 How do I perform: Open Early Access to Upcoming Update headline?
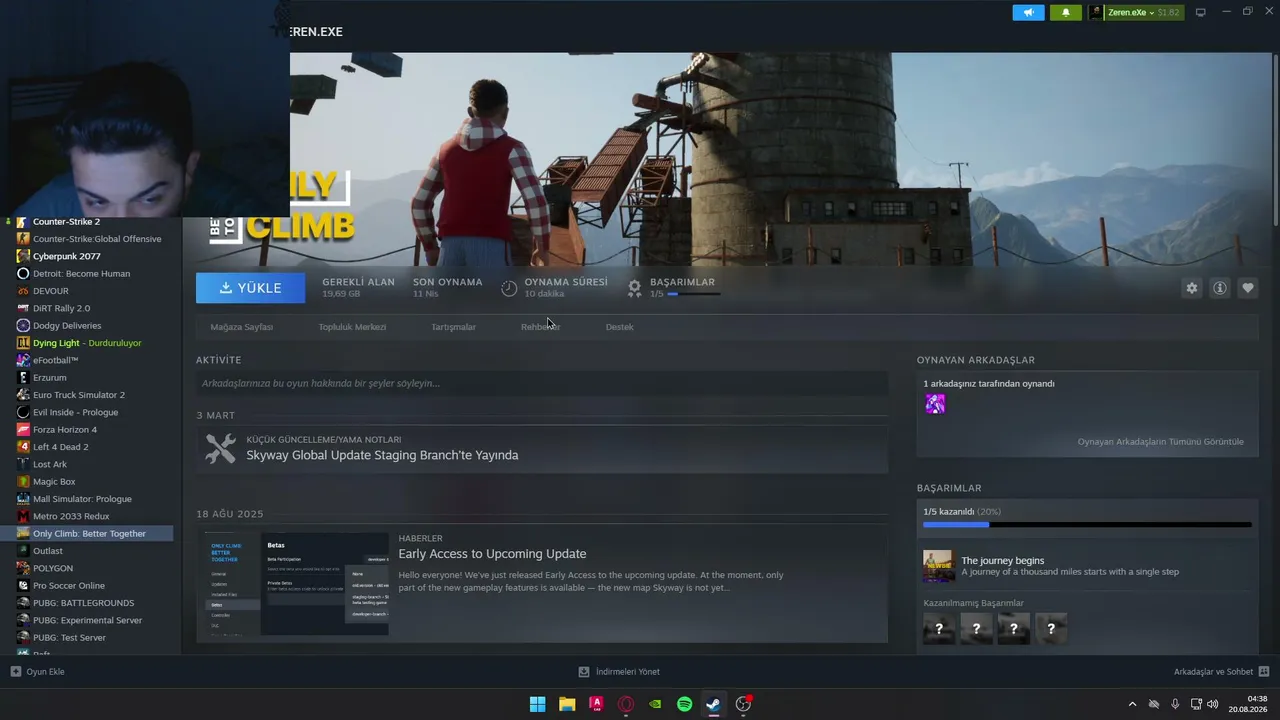tap(492, 554)
